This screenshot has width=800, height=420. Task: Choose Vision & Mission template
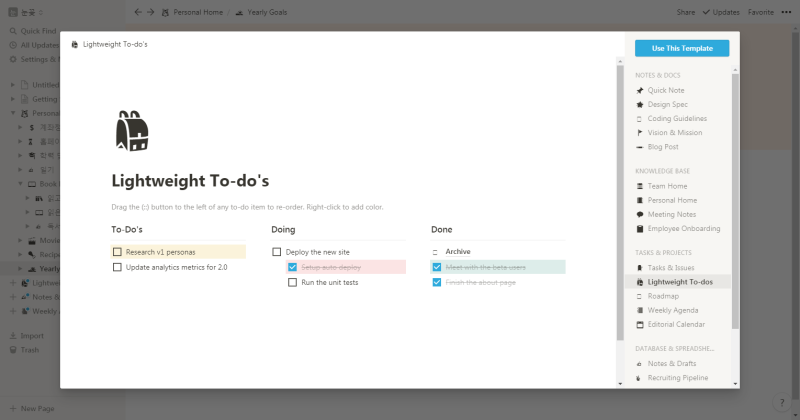tap(674, 133)
